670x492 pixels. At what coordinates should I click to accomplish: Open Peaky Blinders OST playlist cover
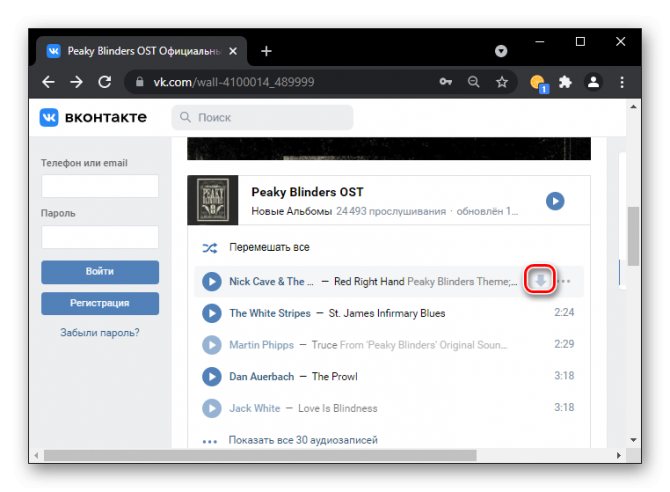[213, 200]
